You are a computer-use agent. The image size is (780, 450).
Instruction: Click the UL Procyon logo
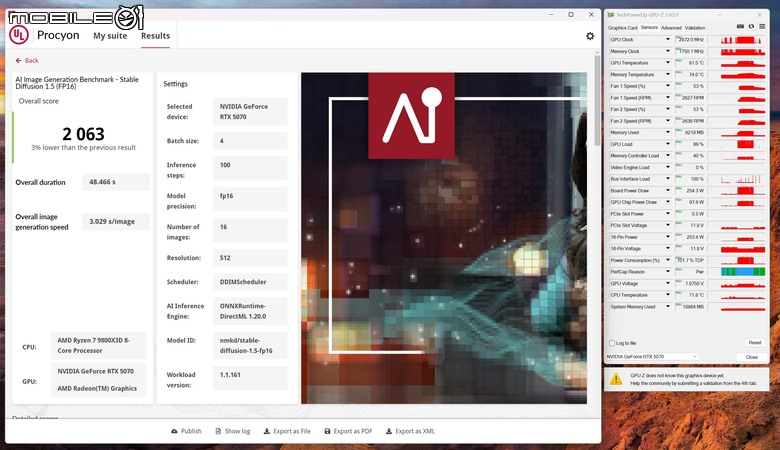18,35
